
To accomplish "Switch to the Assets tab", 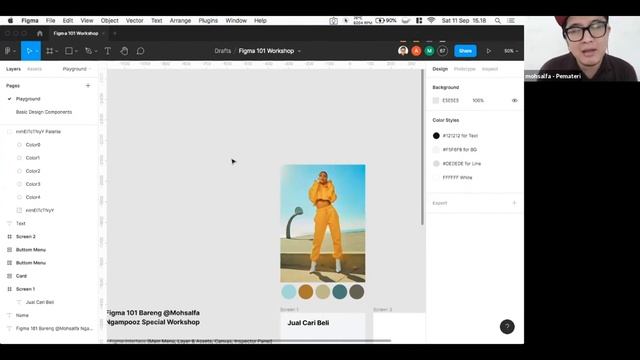I will coord(34,69).
